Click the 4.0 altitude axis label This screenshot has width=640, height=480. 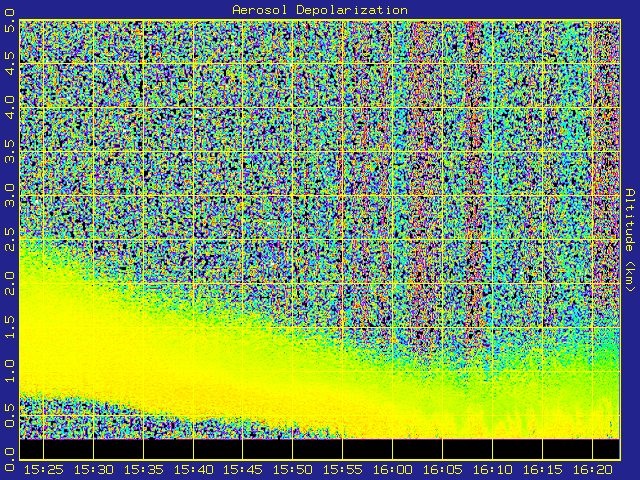click(10, 107)
